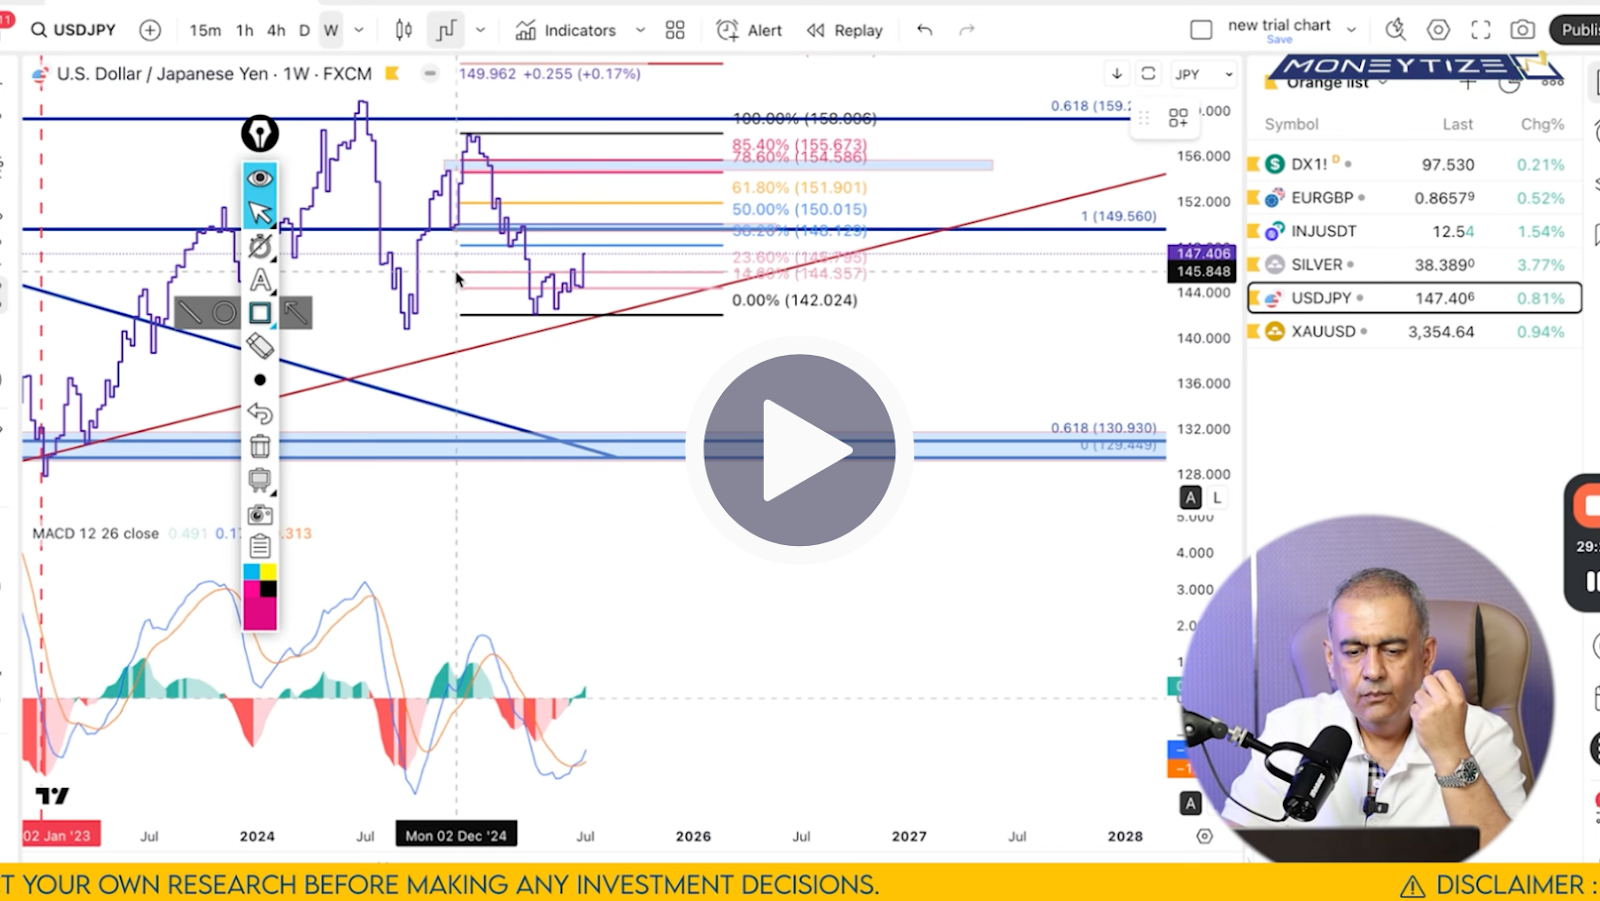Select the text A tool
This screenshot has width=1600, height=901.
(260, 280)
